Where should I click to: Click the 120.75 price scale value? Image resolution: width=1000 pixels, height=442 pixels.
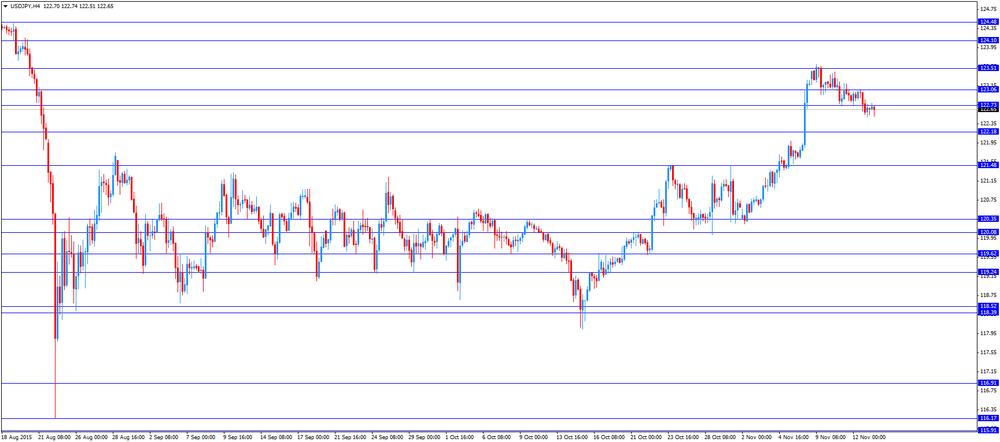pyautogui.click(x=988, y=200)
